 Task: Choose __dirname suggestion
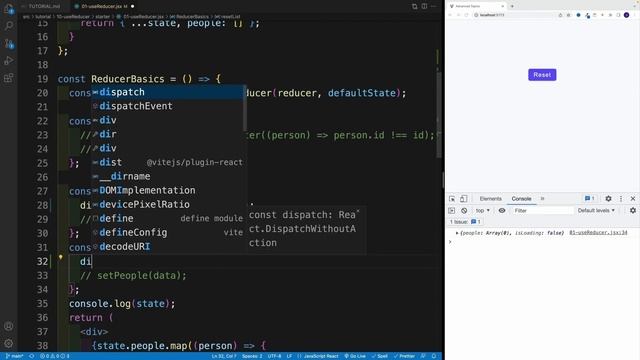(x=167, y=176)
